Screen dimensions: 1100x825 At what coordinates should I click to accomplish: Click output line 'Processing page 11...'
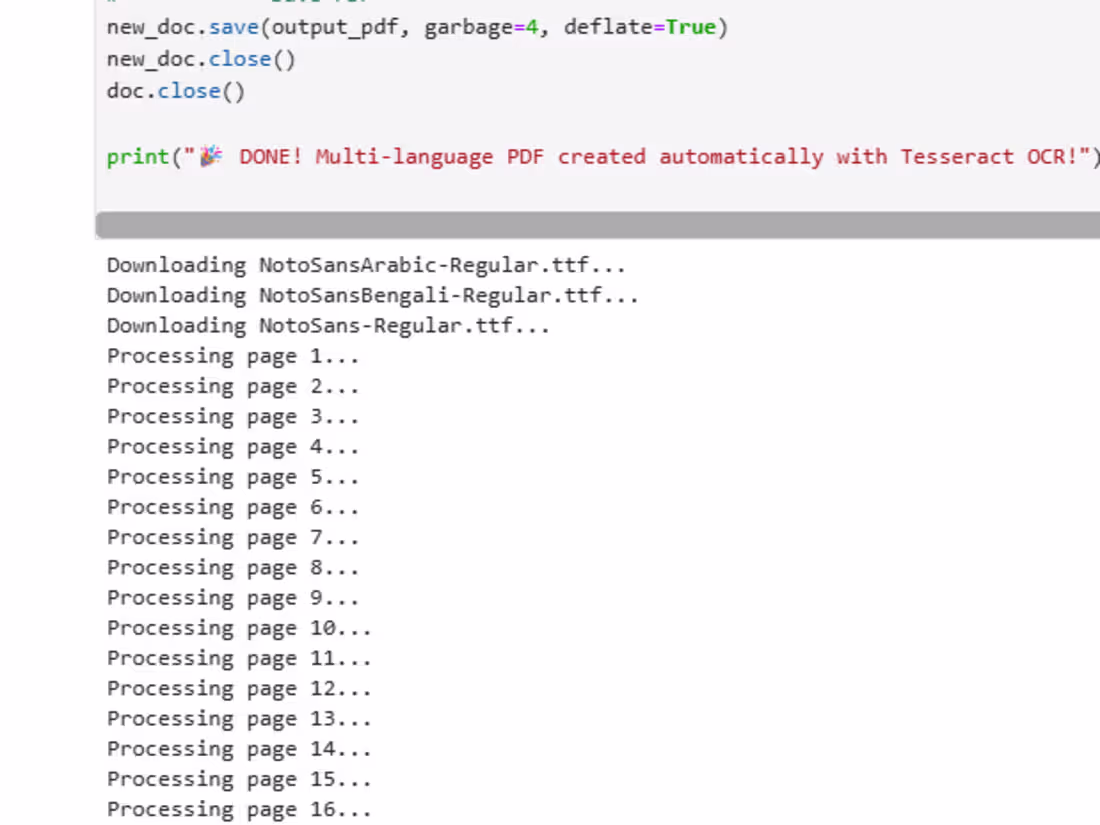click(x=239, y=659)
